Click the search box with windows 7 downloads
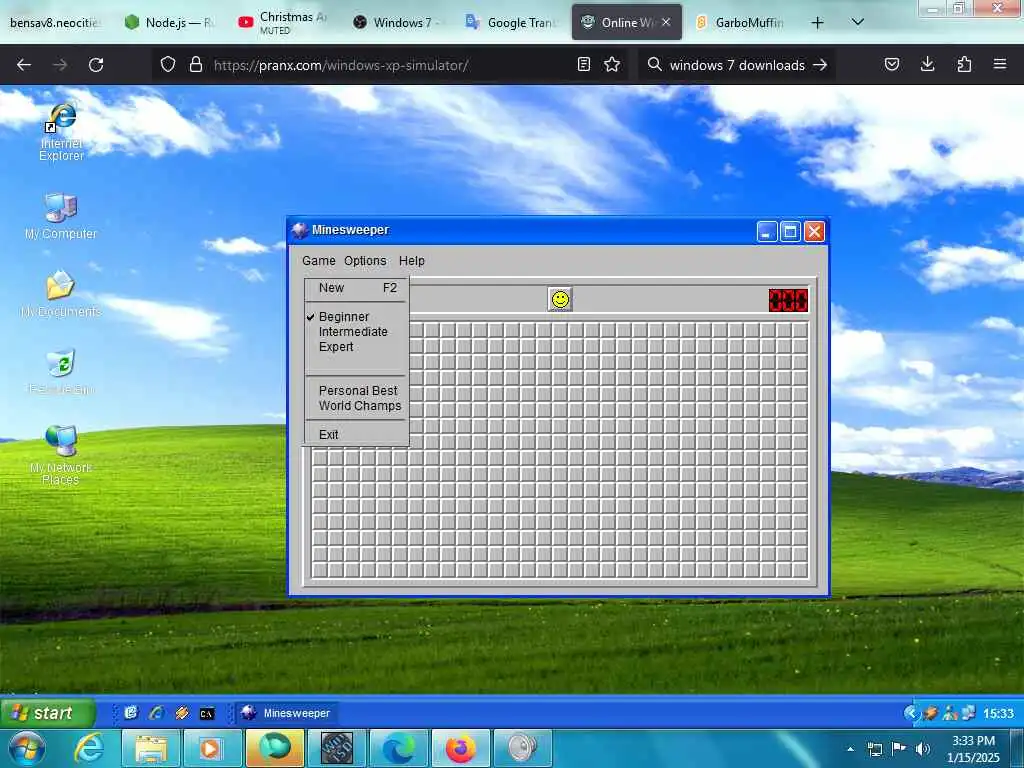 (x=737, y=65)
